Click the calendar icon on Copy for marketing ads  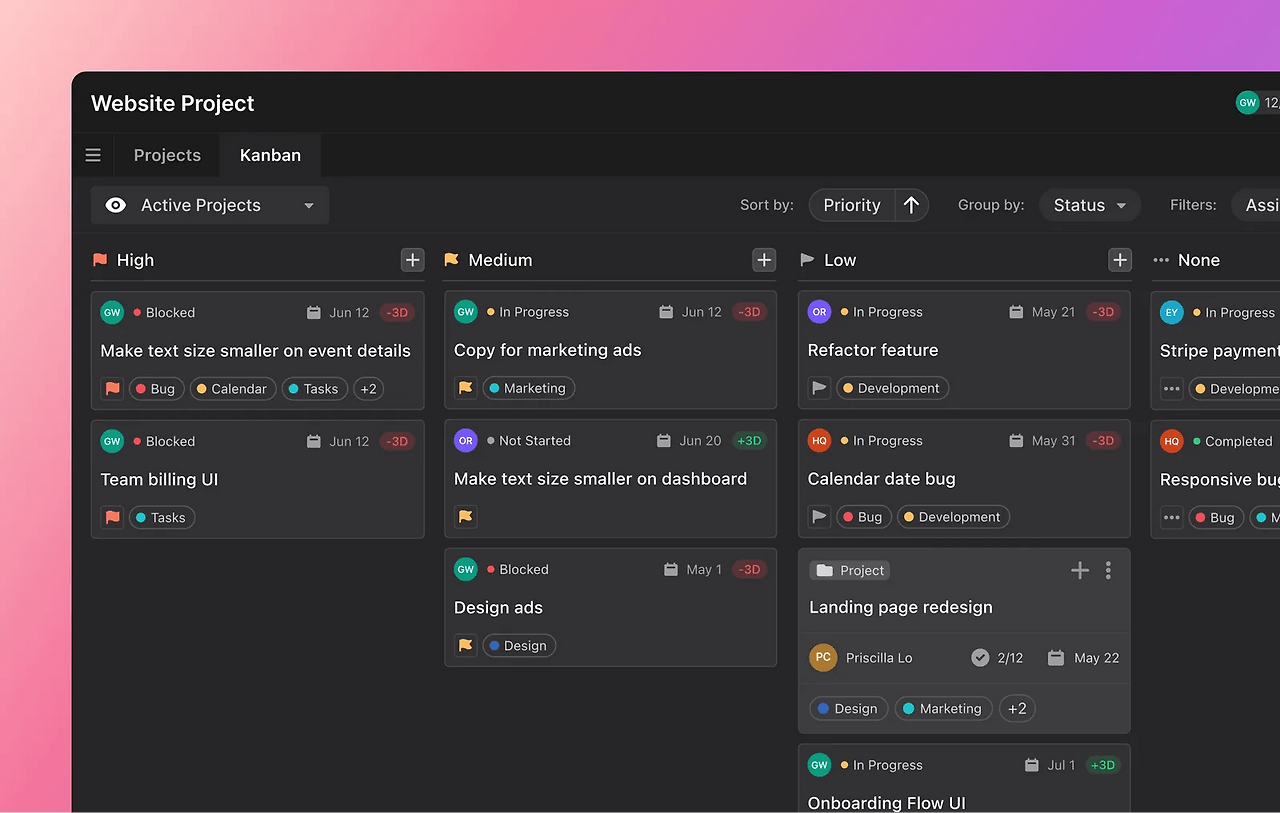tap(666, 311)
